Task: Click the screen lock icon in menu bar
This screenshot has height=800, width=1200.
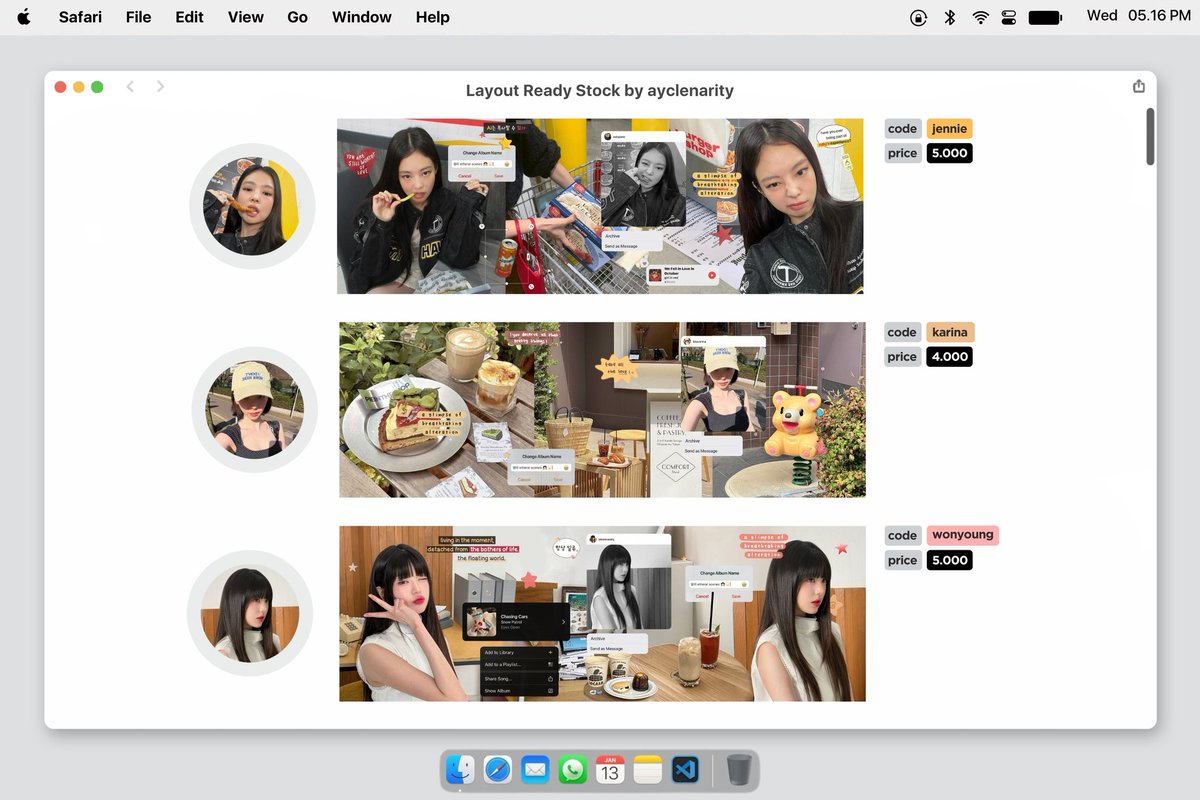Action: [918, 17]
